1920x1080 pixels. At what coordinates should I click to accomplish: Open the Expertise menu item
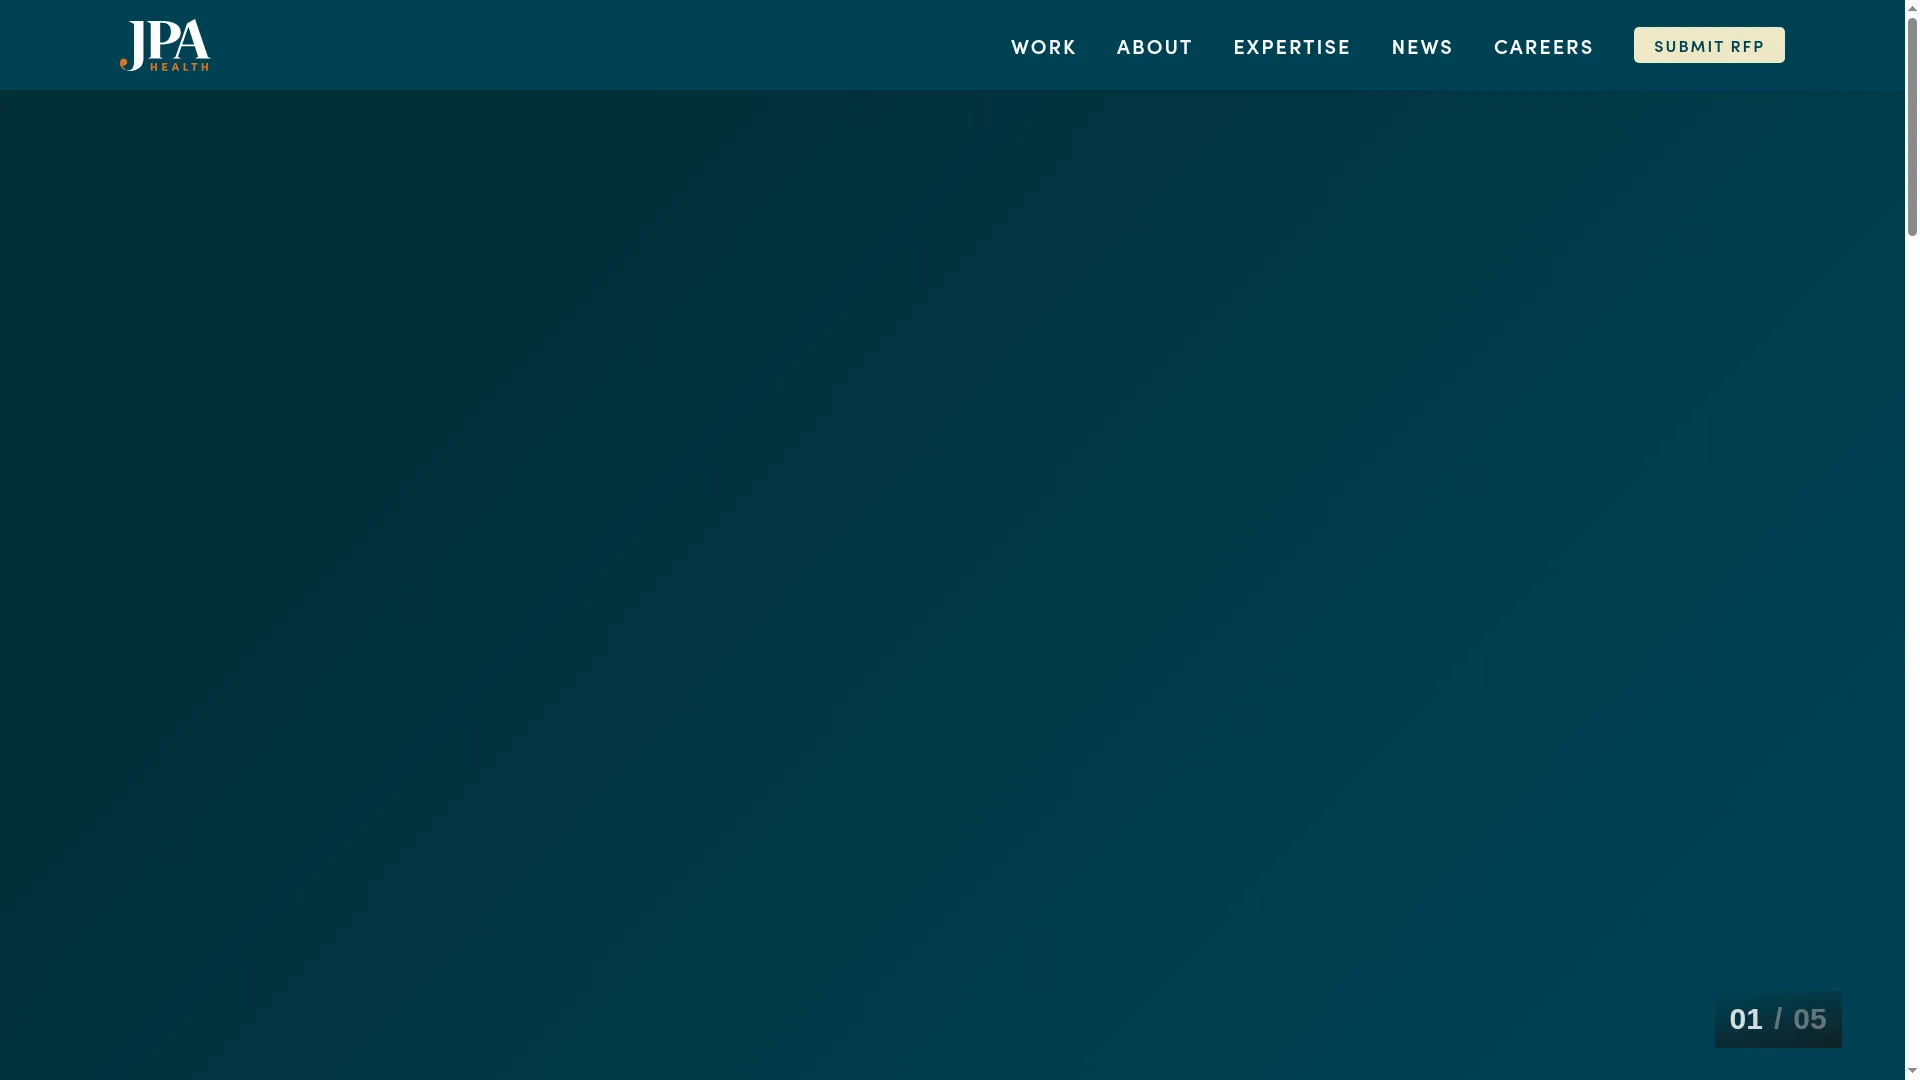(1291, 47)
